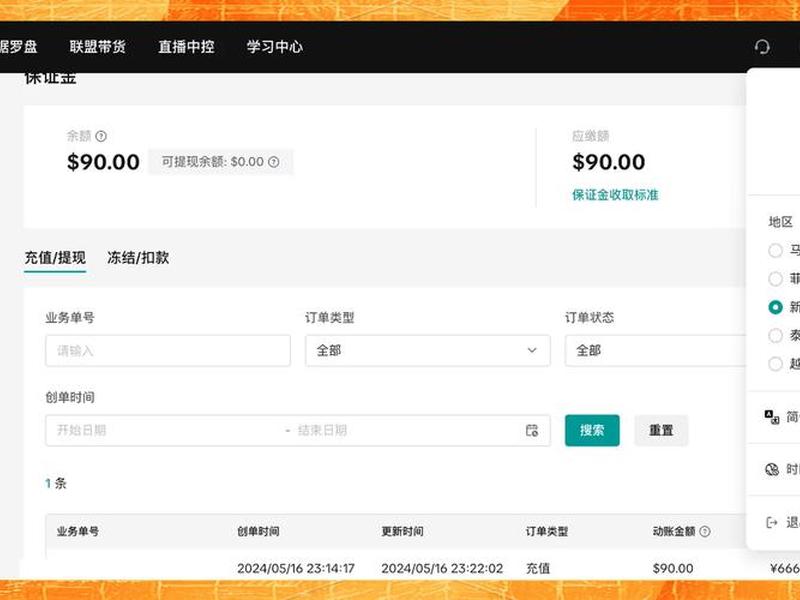Click the 搜索 button
Viewport: 800px width, 600px height.
[592, 430]
